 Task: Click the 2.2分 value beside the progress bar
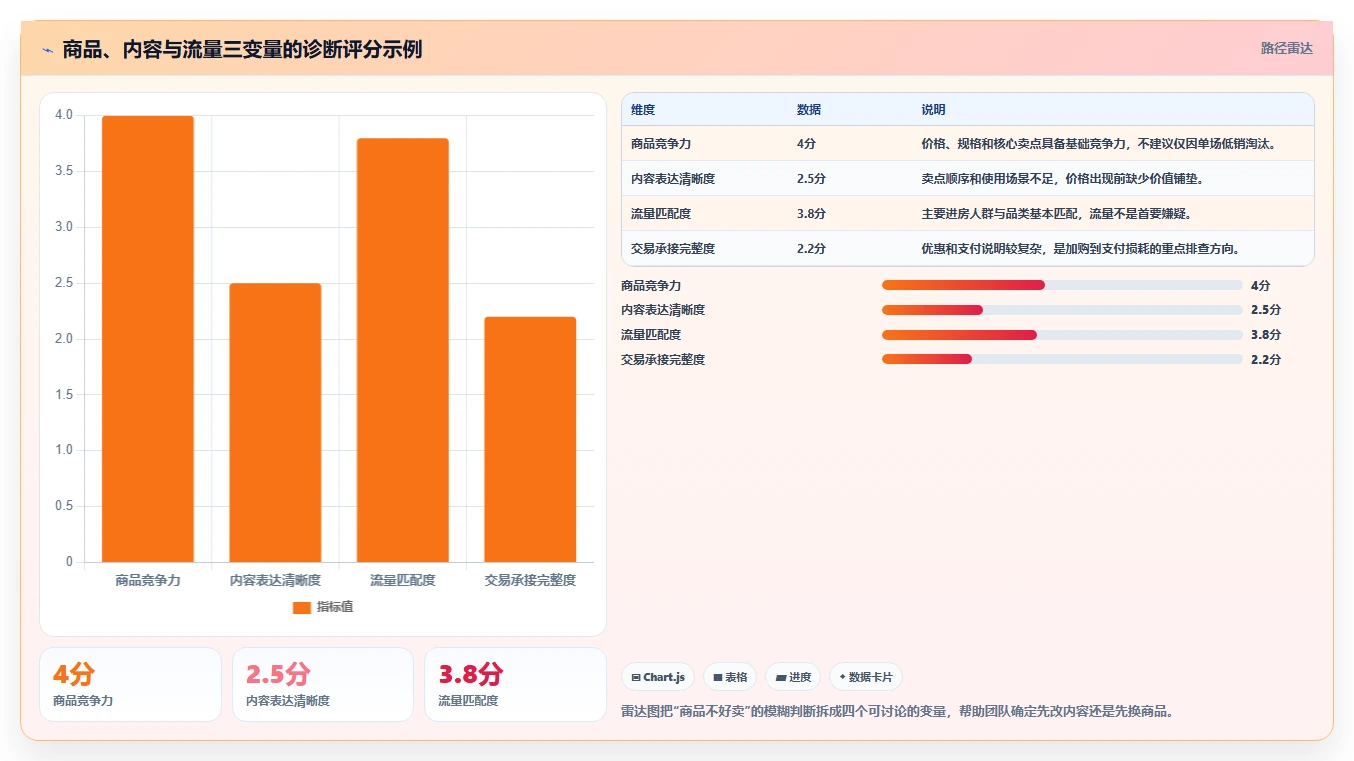point(1265,359)
